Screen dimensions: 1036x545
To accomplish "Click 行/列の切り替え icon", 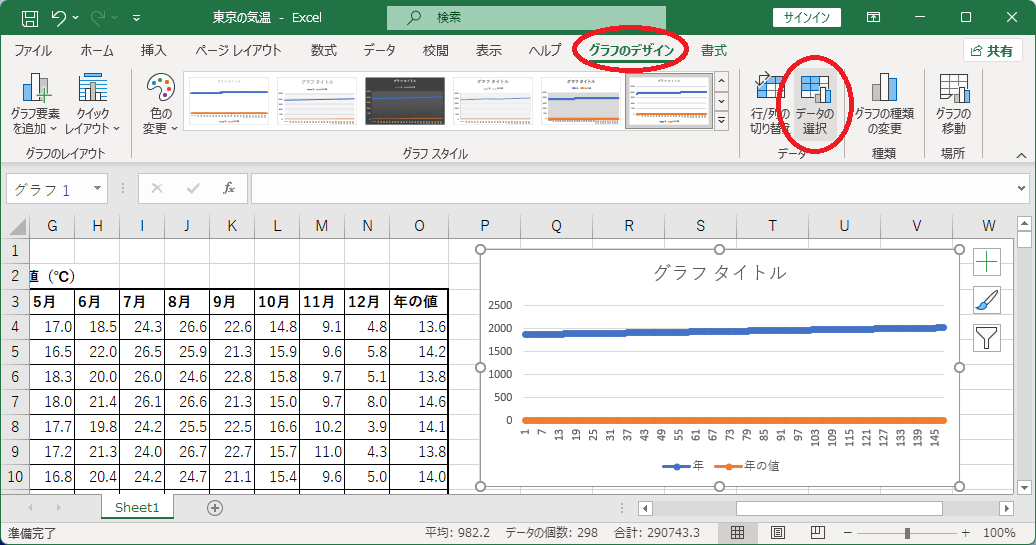I will (770, 104).
